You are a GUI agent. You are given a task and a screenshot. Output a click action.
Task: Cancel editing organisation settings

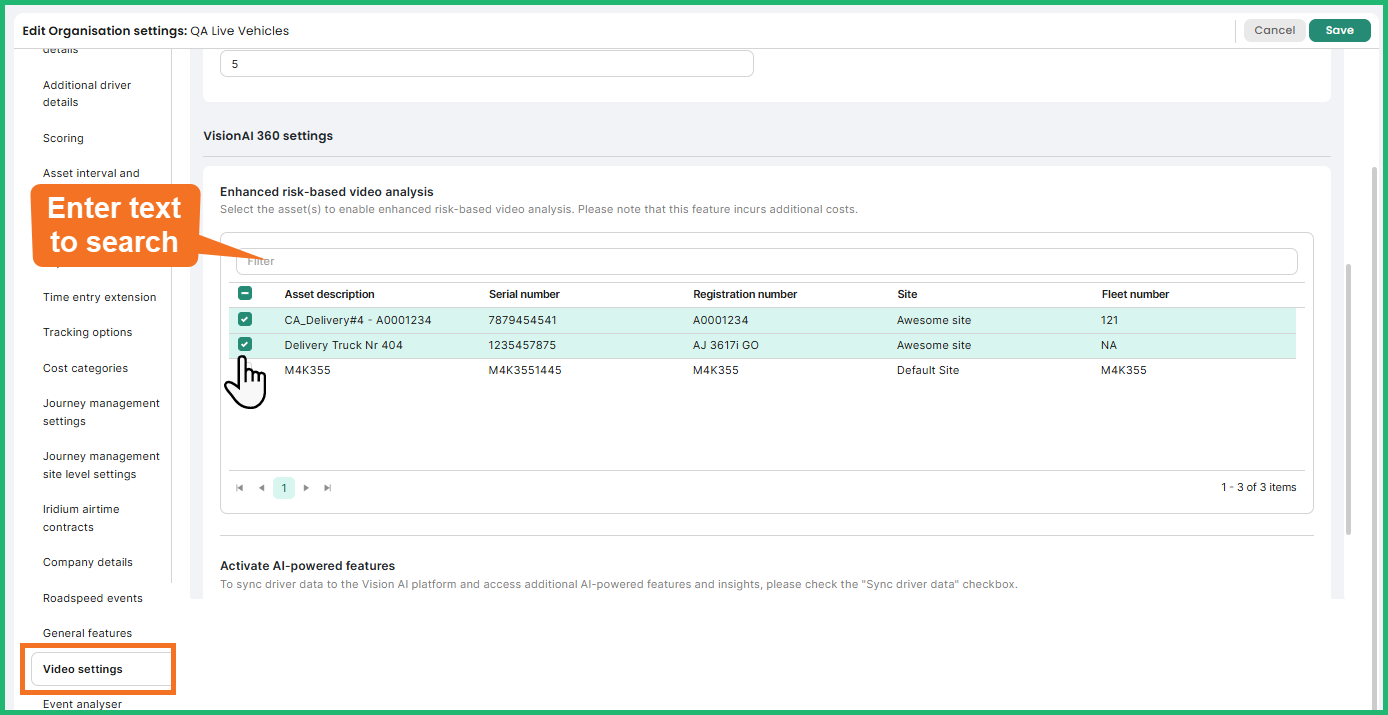click(x=1274, y=30)
